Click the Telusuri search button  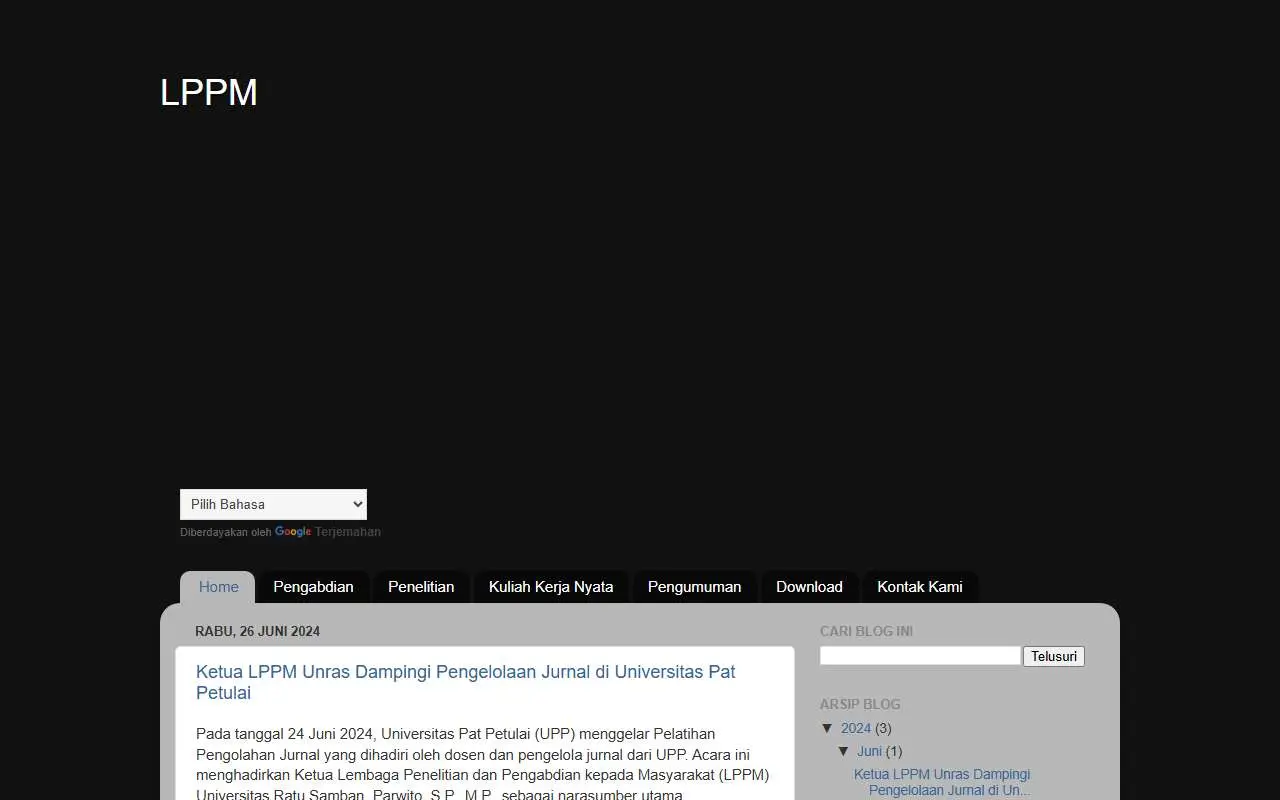click(1054, 656)
